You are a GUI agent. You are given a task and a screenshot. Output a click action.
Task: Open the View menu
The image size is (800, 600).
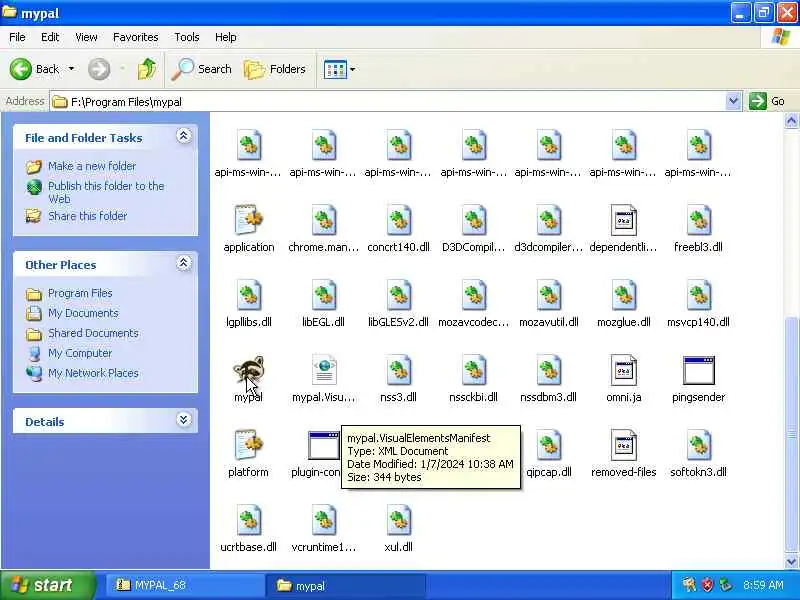point(86,37)
